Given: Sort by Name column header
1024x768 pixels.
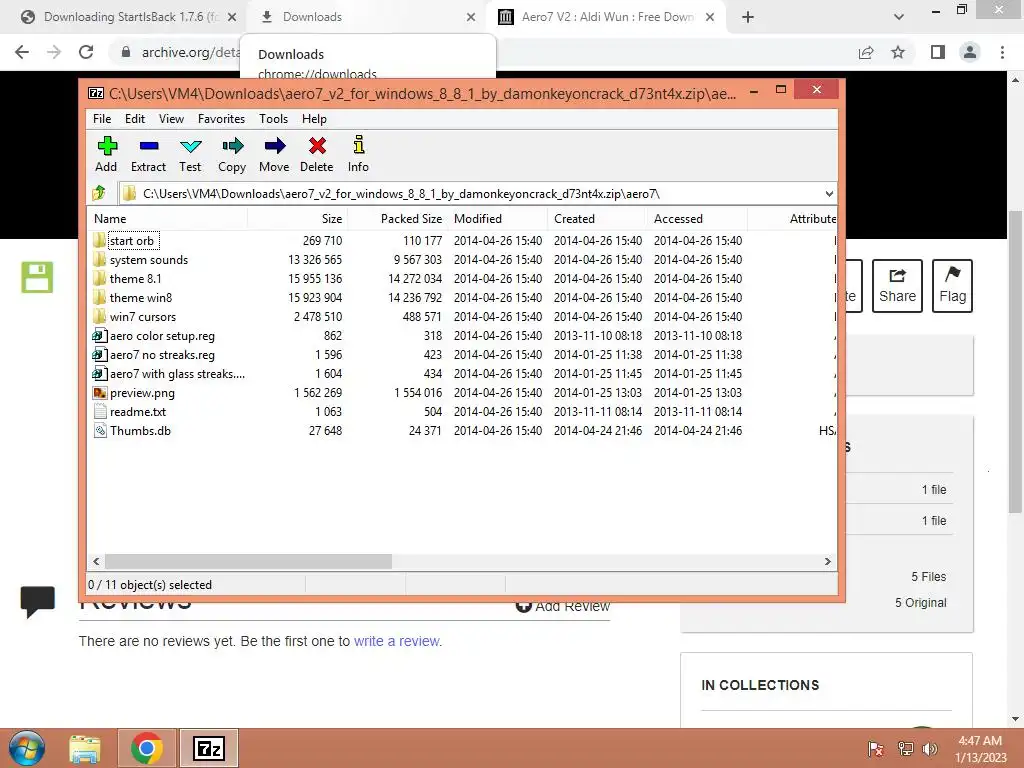Looking at the screenshot, I should pyautogui.click(x=167, y=219).
